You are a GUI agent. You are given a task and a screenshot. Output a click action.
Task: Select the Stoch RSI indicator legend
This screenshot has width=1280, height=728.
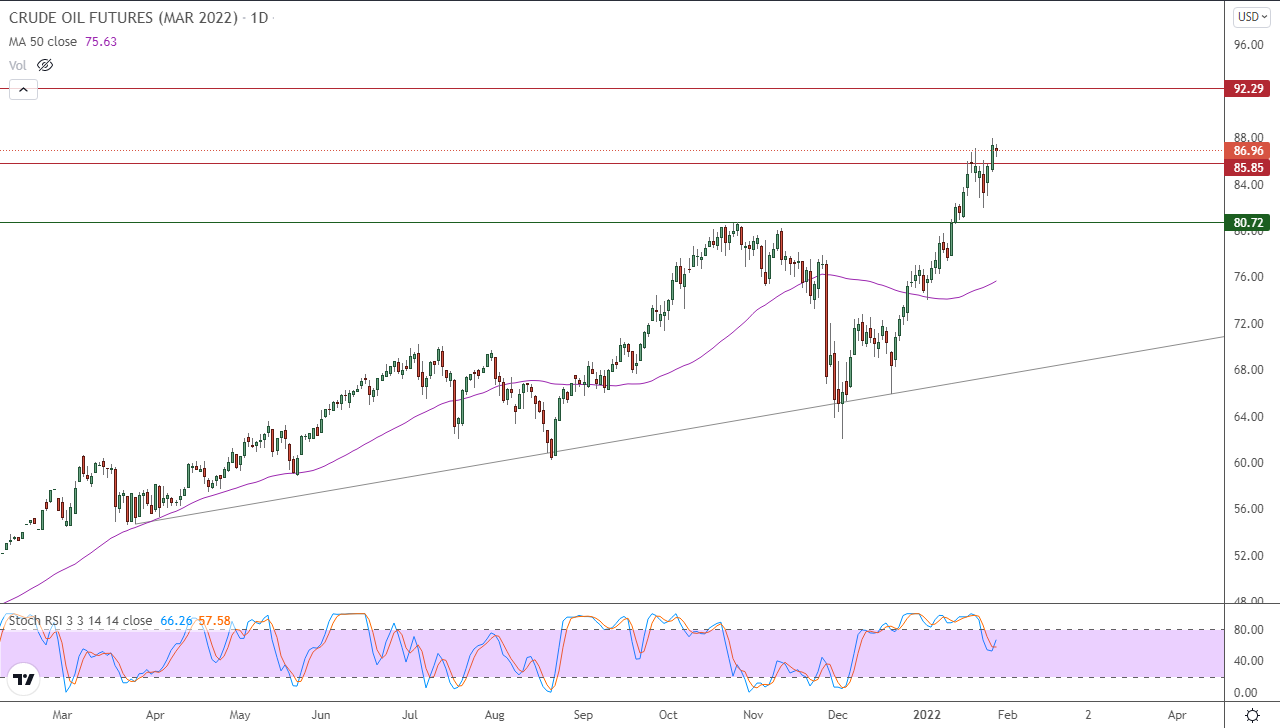(x=80, y=620)
